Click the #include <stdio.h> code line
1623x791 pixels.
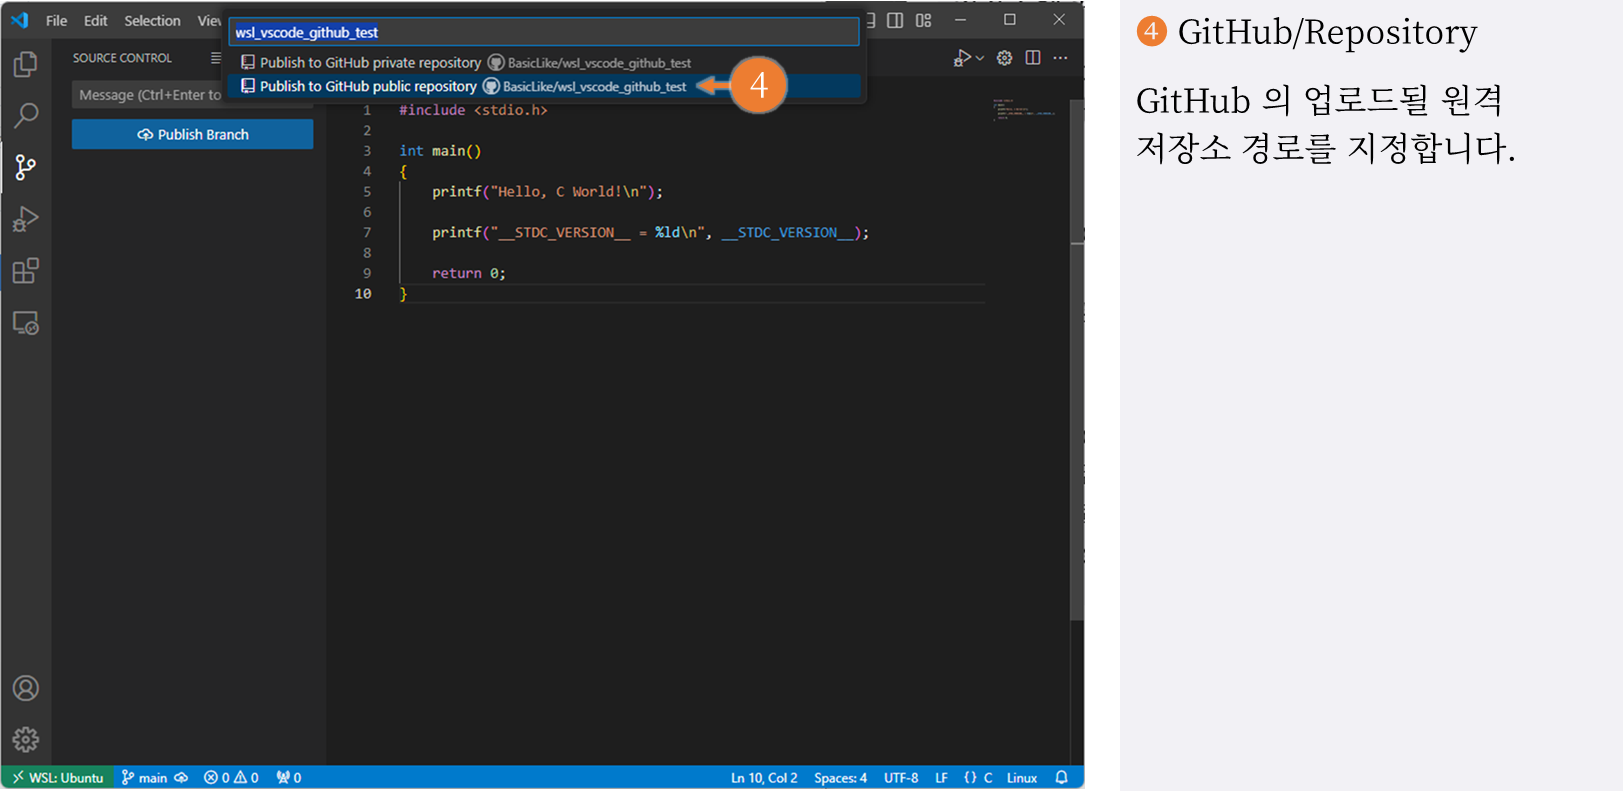473,110
